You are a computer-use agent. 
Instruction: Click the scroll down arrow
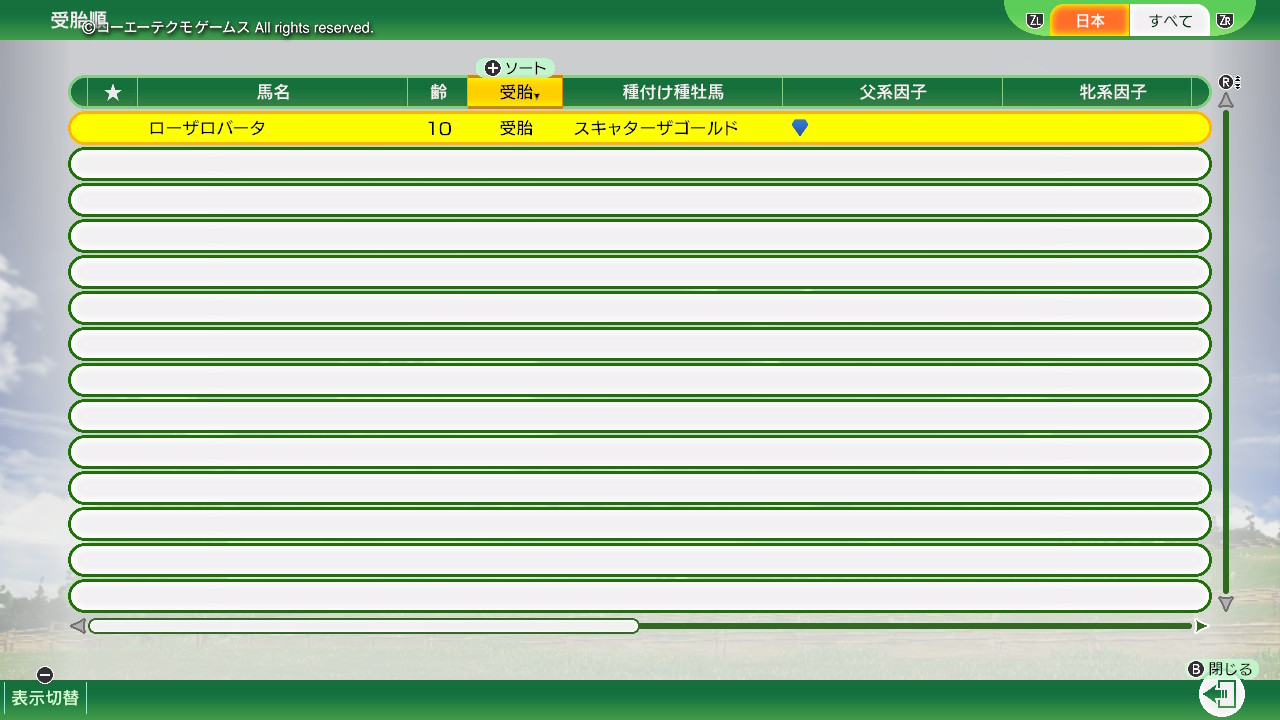pos(1226,604)
